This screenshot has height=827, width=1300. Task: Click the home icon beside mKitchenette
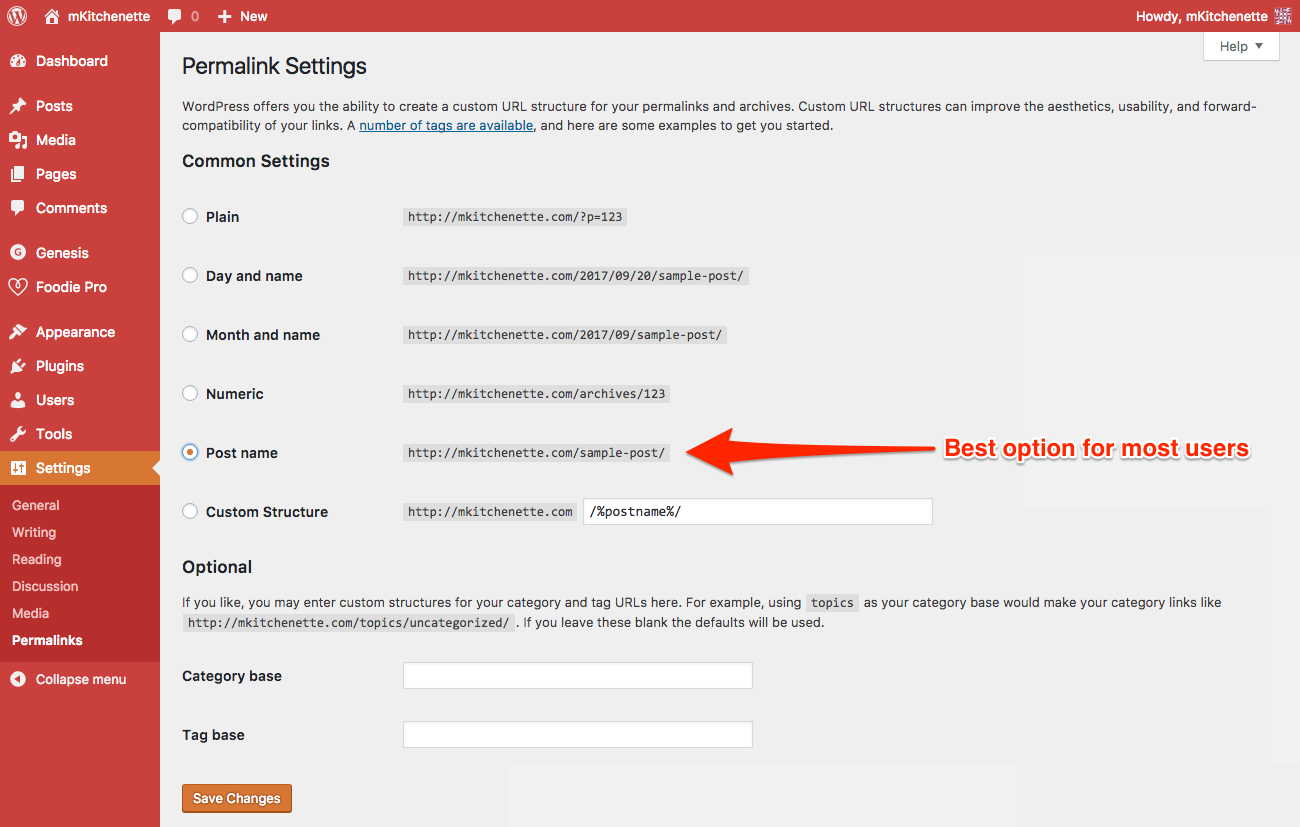point(52,16)
